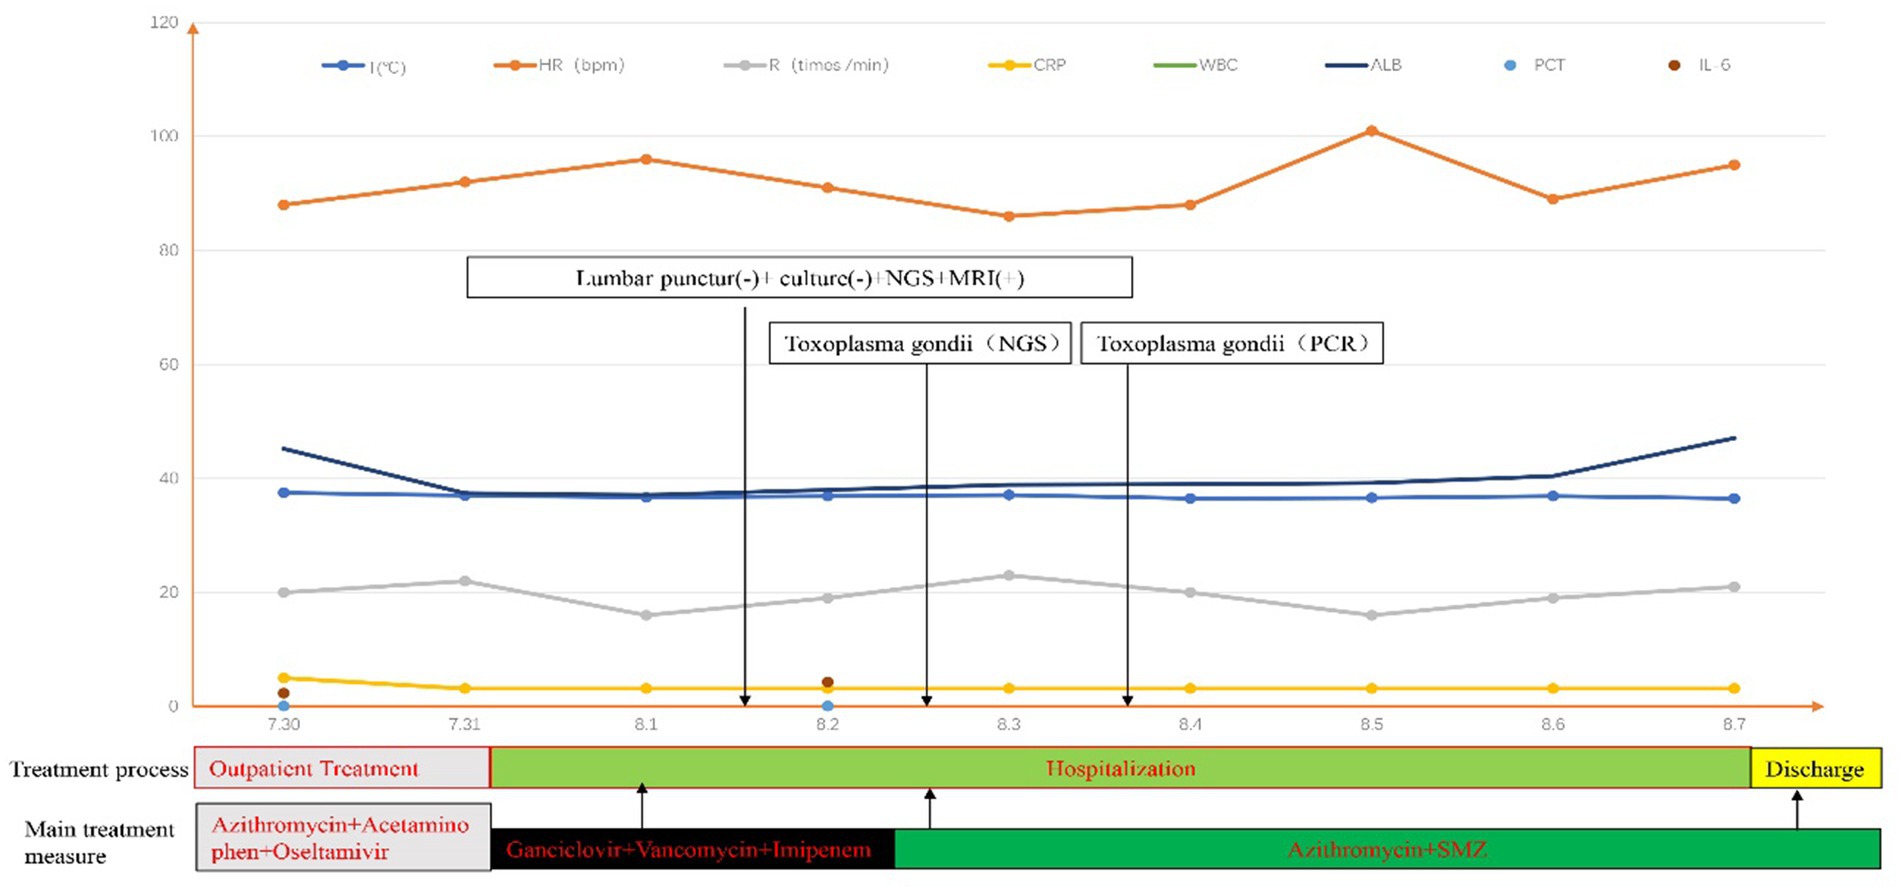Click the 40 y-axis value
Image resolution: width=1902 pixels, height=893 pixels.
[169, 478]
